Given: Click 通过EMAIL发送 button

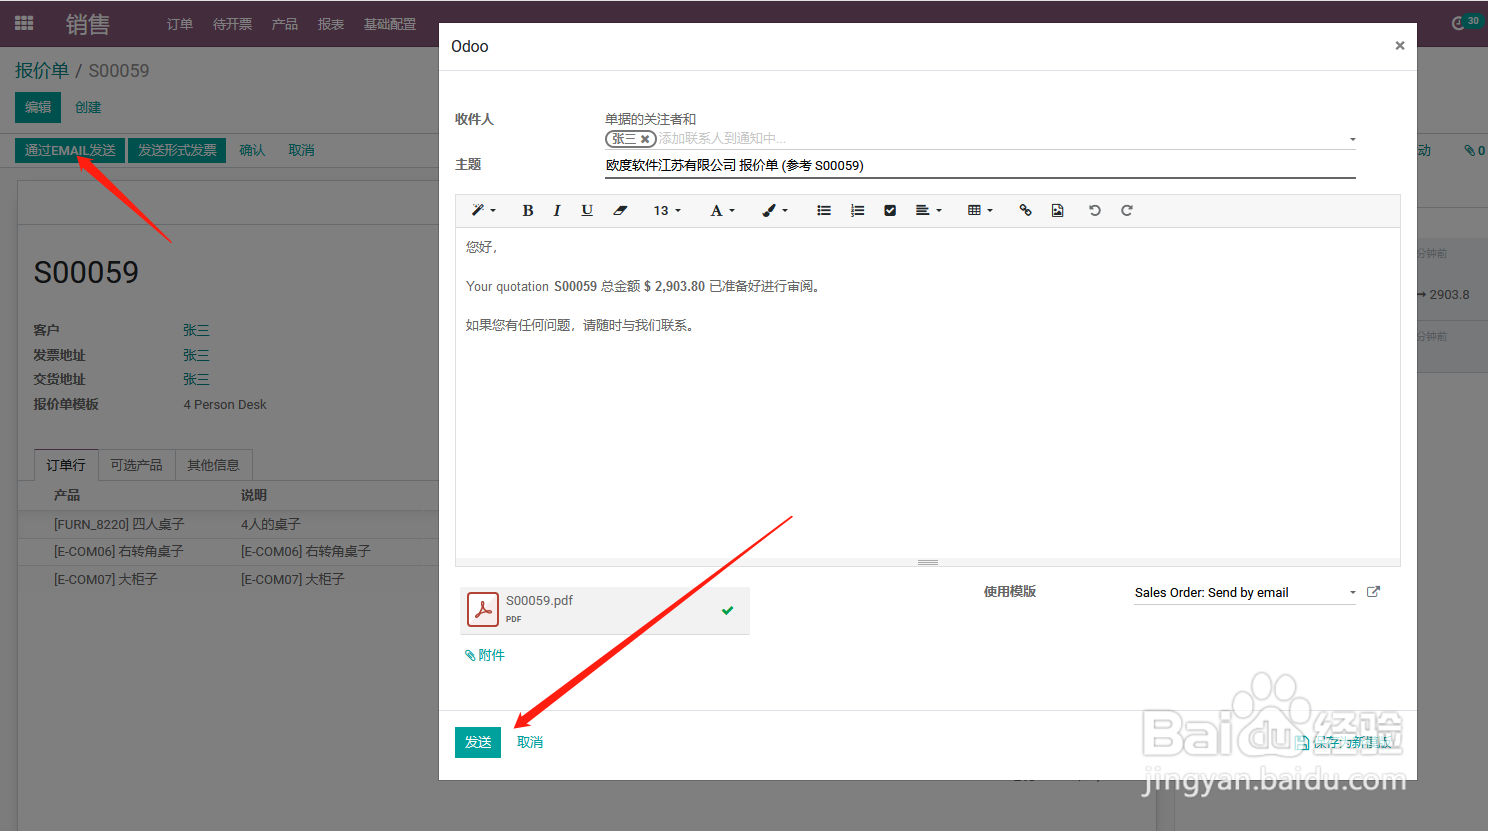Looking at the screenshot, I should (70, 150).
